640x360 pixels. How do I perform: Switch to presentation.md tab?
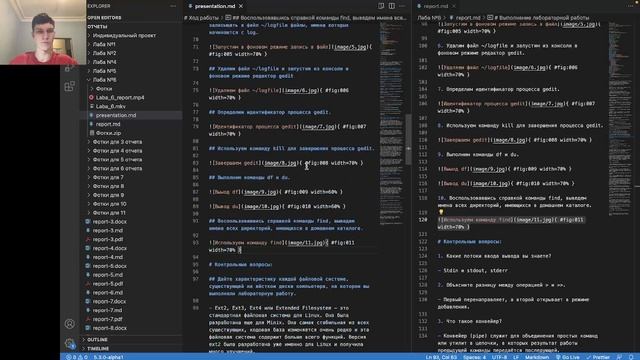click(x=215, y=6)
